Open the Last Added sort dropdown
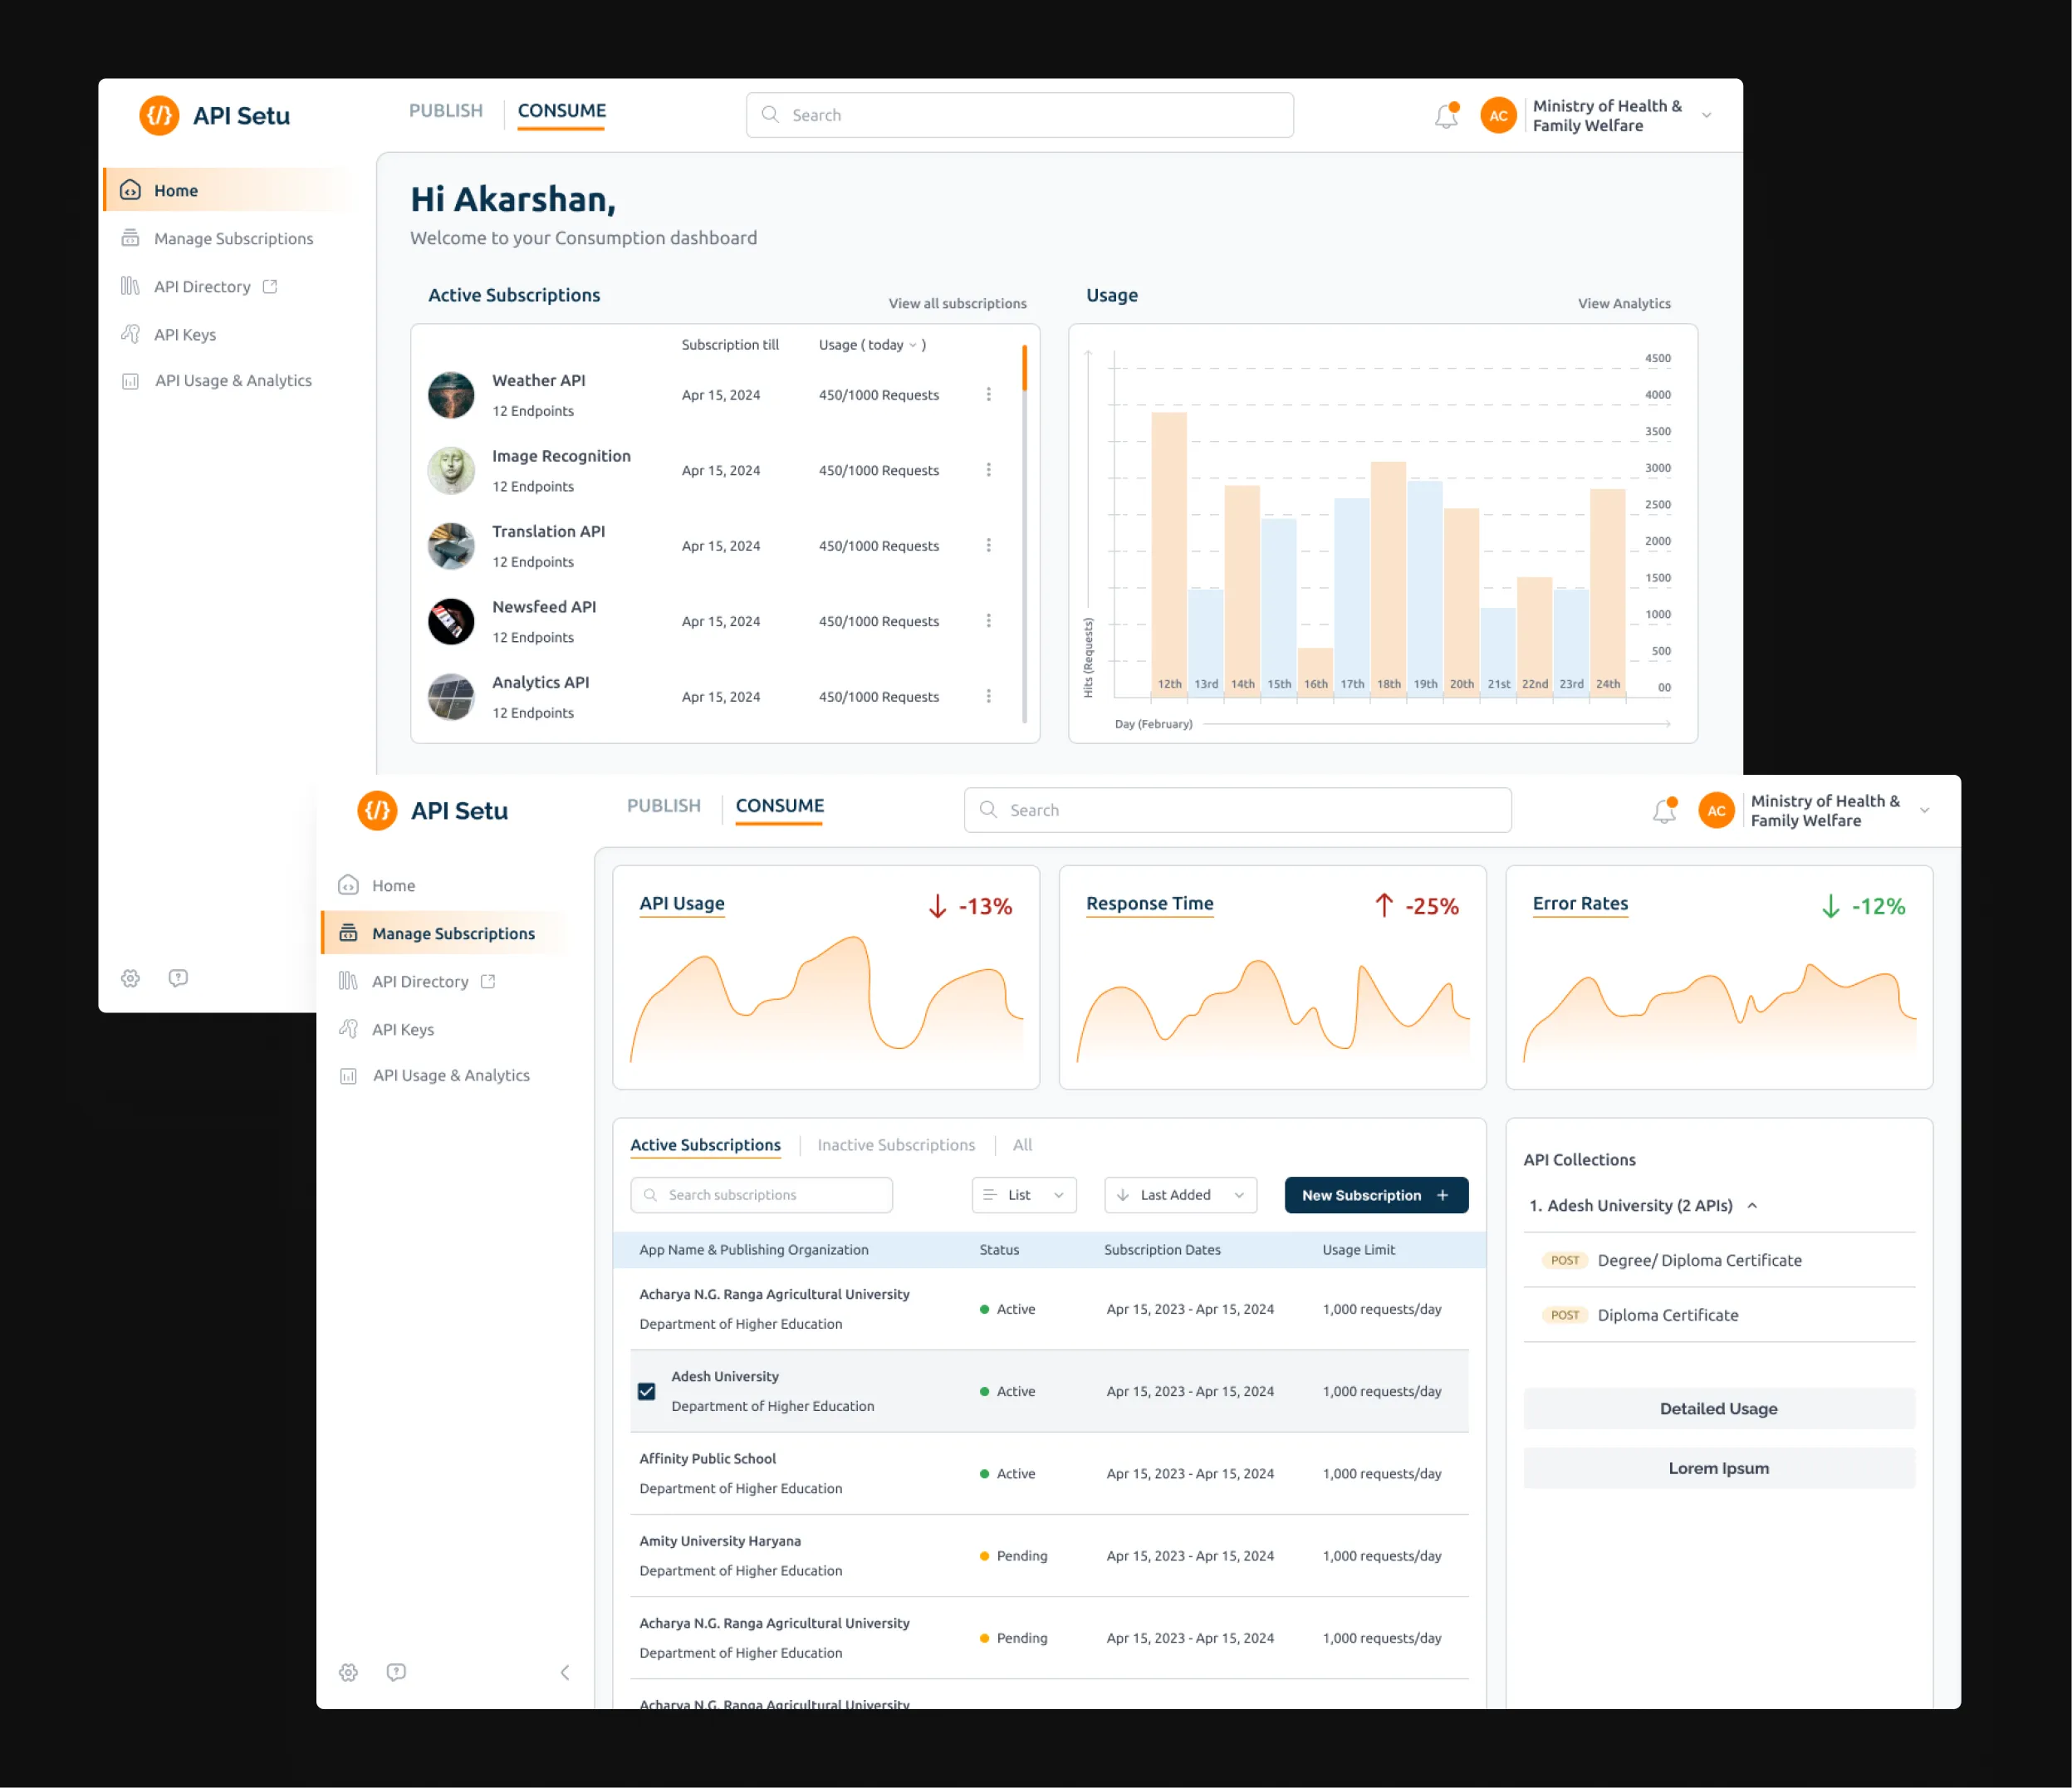The image size is (2072, 1788). [1180, 1195]
